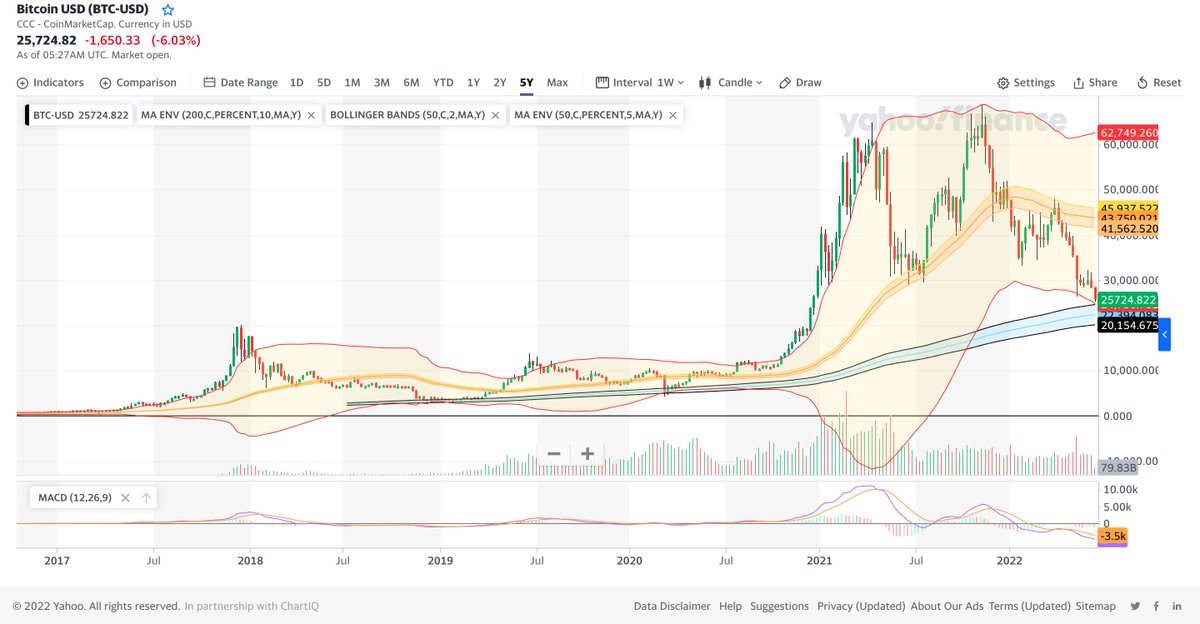Select the 1Y range
This screenshot has height=624, width=1200.
(x=474, y=83)
